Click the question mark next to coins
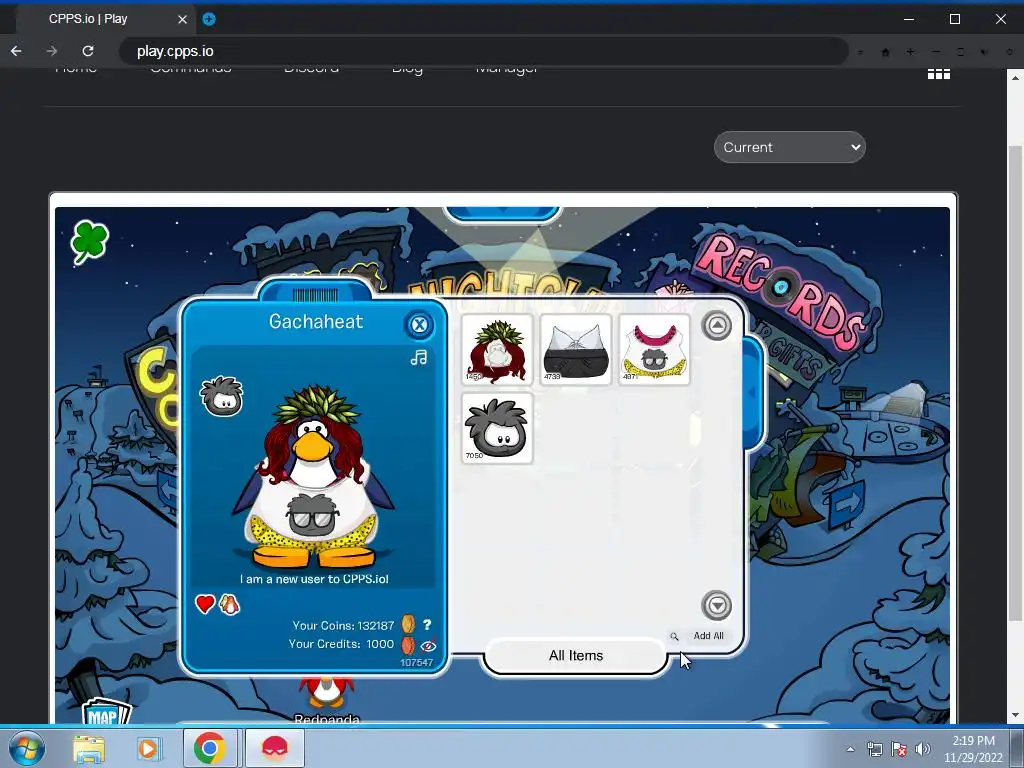The image size is (1024, 768). click(x=427, y=625)
